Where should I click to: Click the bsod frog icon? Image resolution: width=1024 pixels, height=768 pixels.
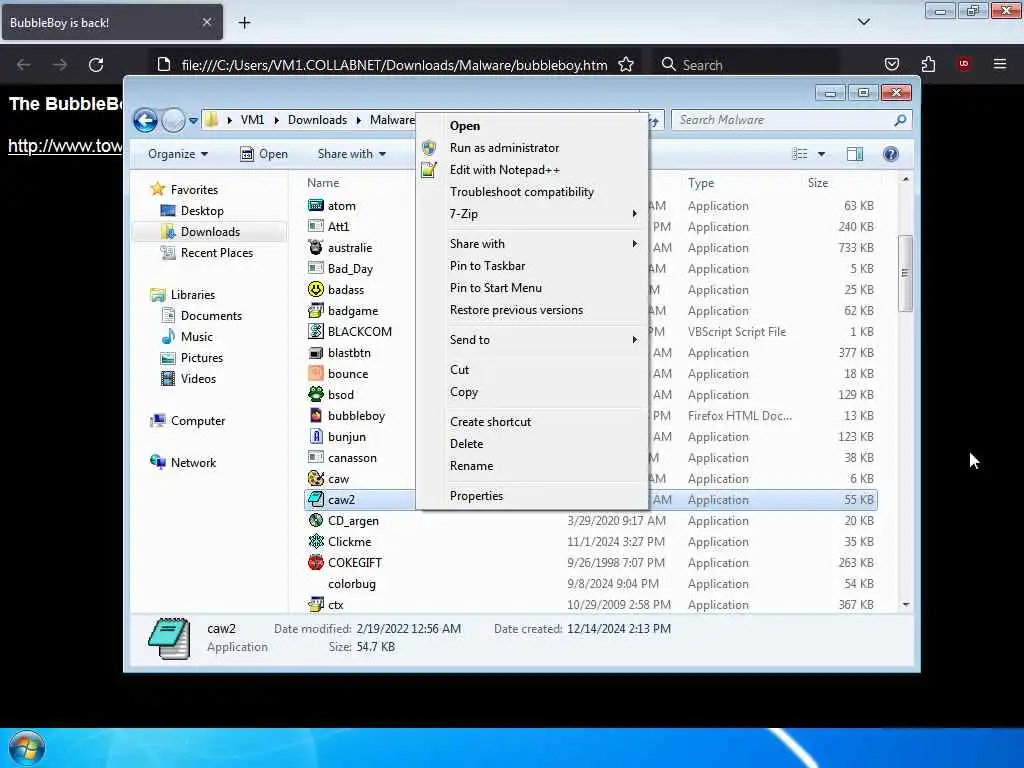point(315,394)
